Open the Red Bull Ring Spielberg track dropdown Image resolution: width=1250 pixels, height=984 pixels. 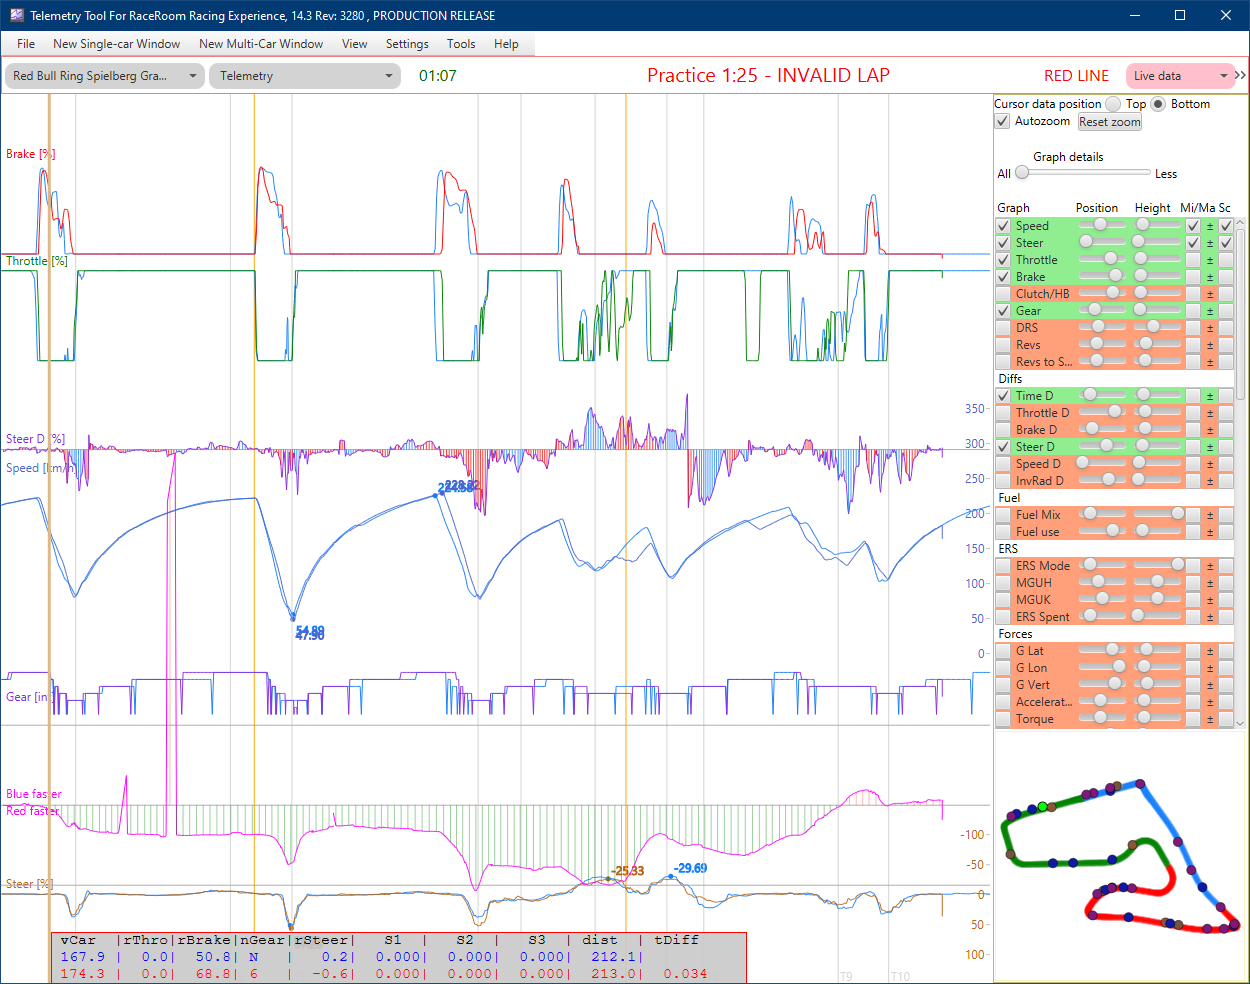click(104, 76)
